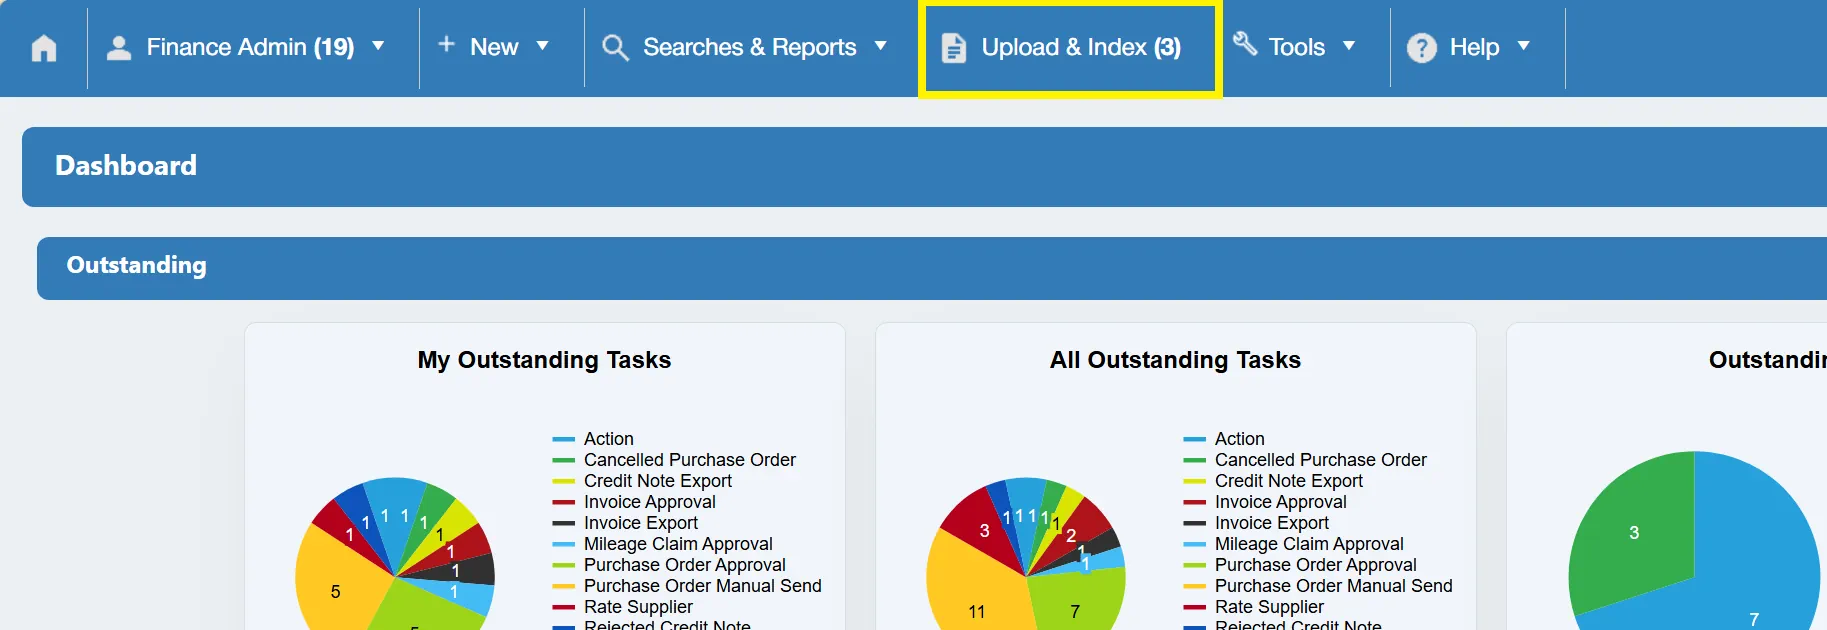Toggle Mileage Claim Approval legend in My Outstanding Tasks
The image size is (1827, 630).
[662, 544]
